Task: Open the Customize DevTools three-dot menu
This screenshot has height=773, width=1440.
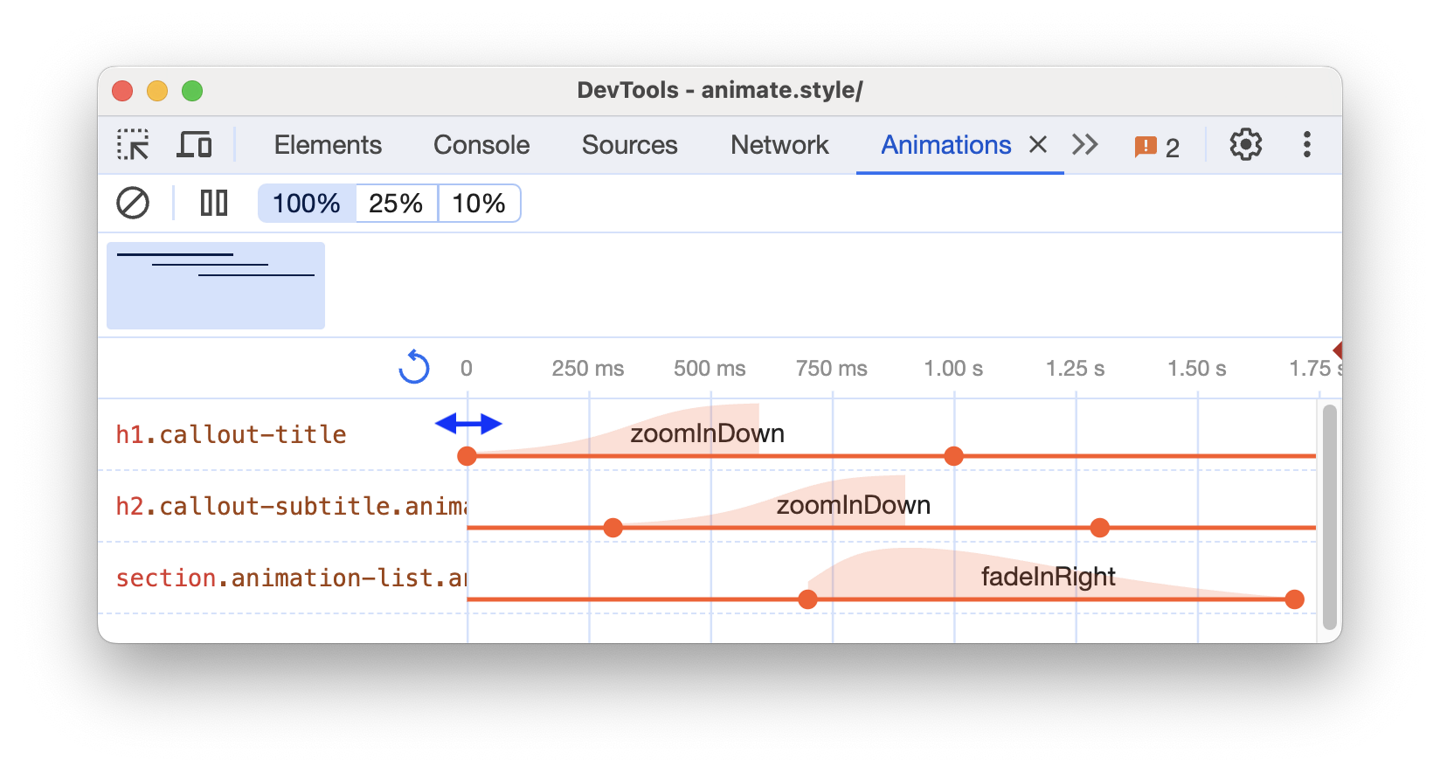Action: 1306,144
